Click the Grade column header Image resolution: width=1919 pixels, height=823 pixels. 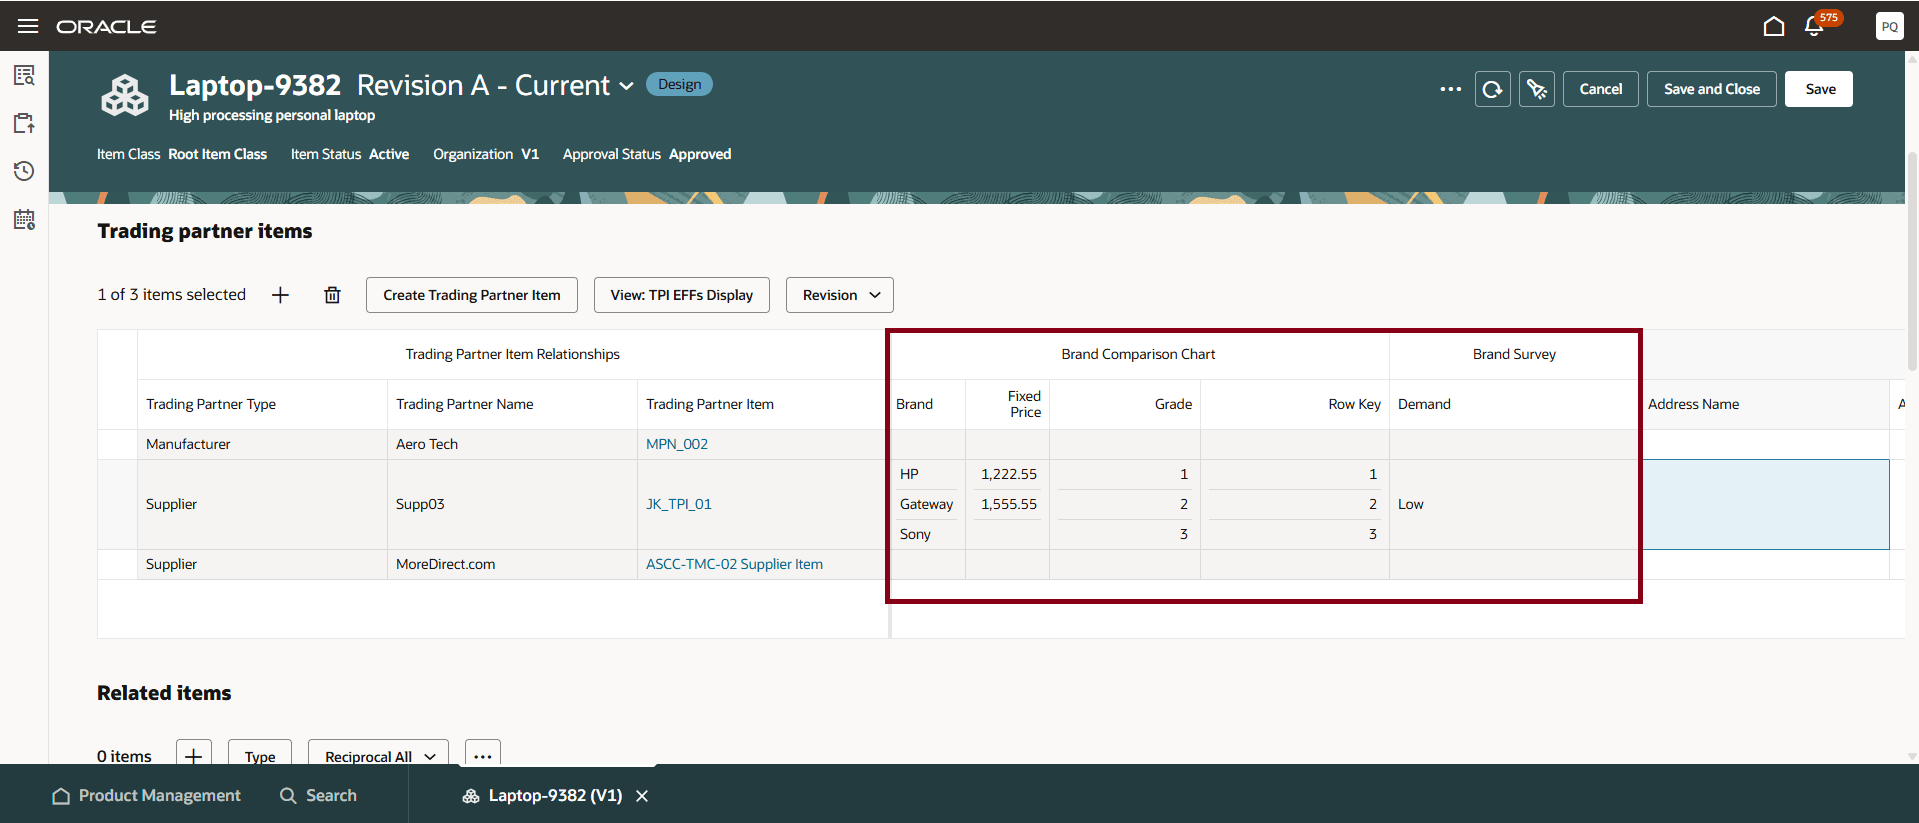point(1125,404)
